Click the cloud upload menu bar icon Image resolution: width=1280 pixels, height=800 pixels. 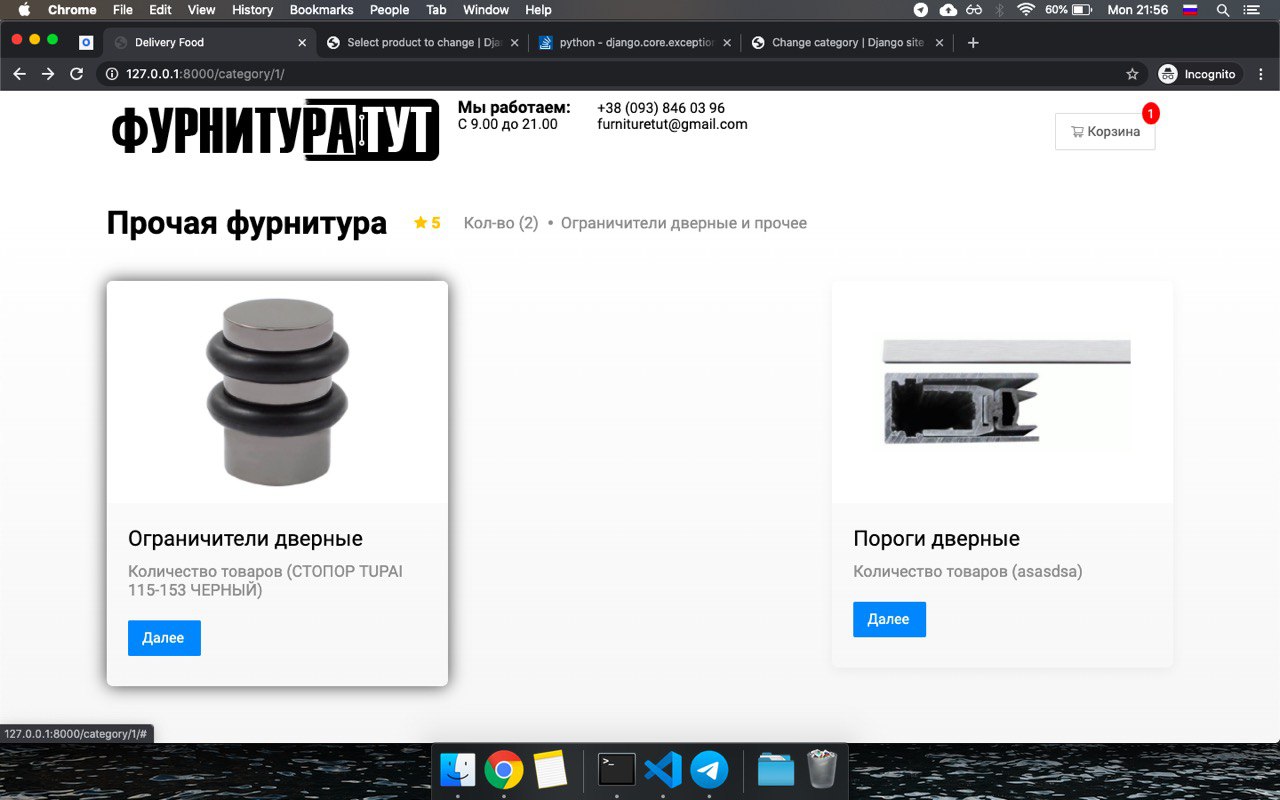(948, 10)
